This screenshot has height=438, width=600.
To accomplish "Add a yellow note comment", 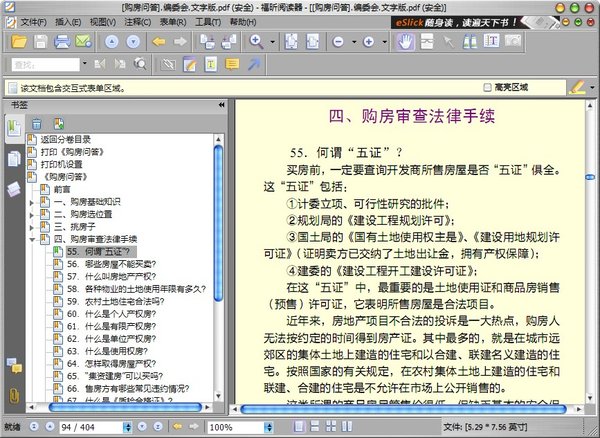I will point(232,64).
